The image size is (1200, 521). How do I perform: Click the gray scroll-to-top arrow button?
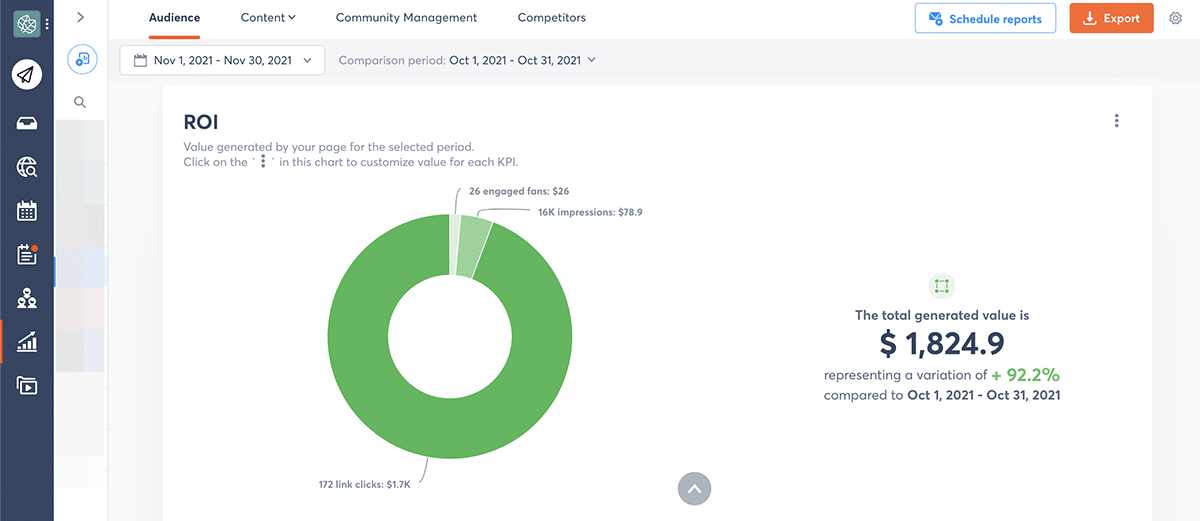[x=695, y=489]
